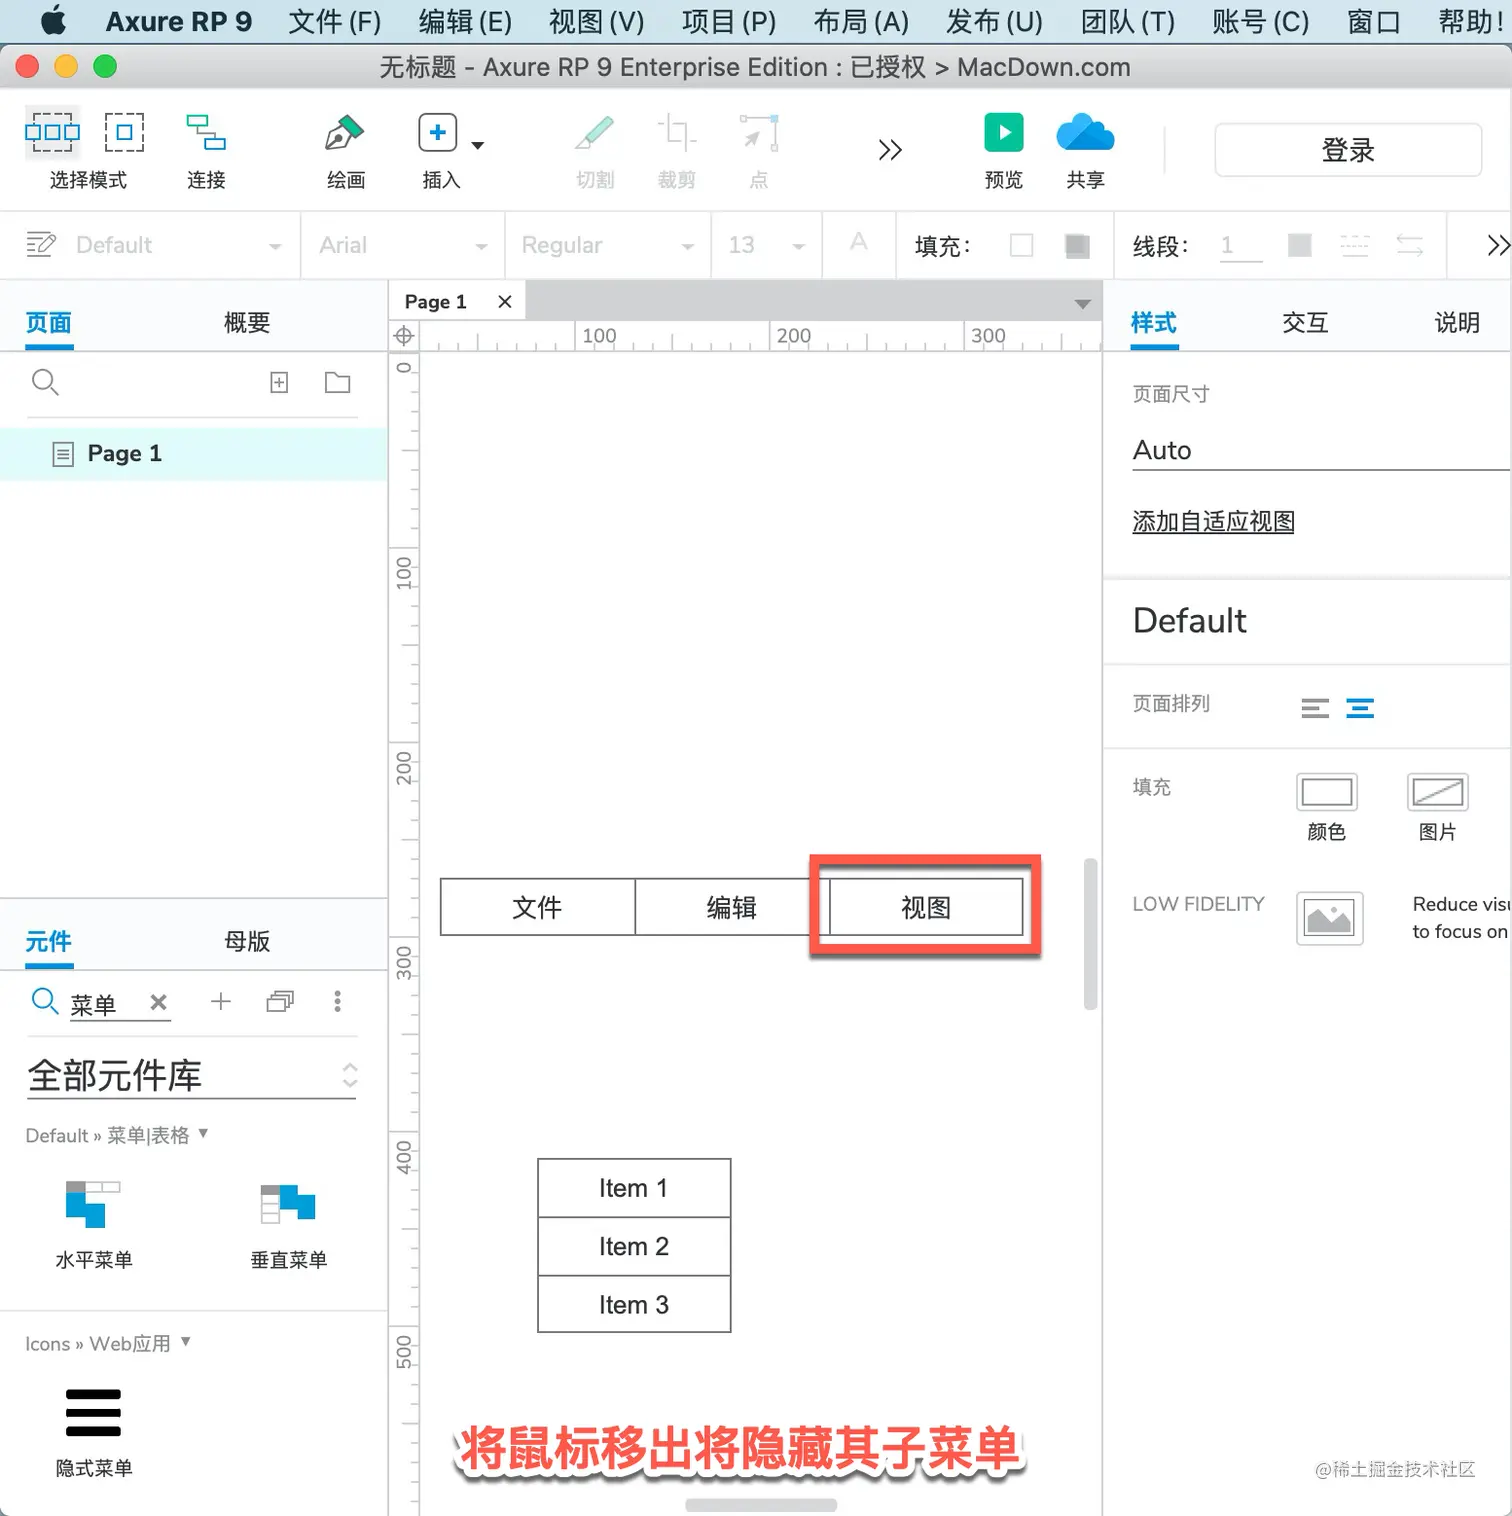This screenshot has width=1512, height=1516.
Task: Expand the main toolbar overflow chevrons
Action: click(x=890, y=150)
